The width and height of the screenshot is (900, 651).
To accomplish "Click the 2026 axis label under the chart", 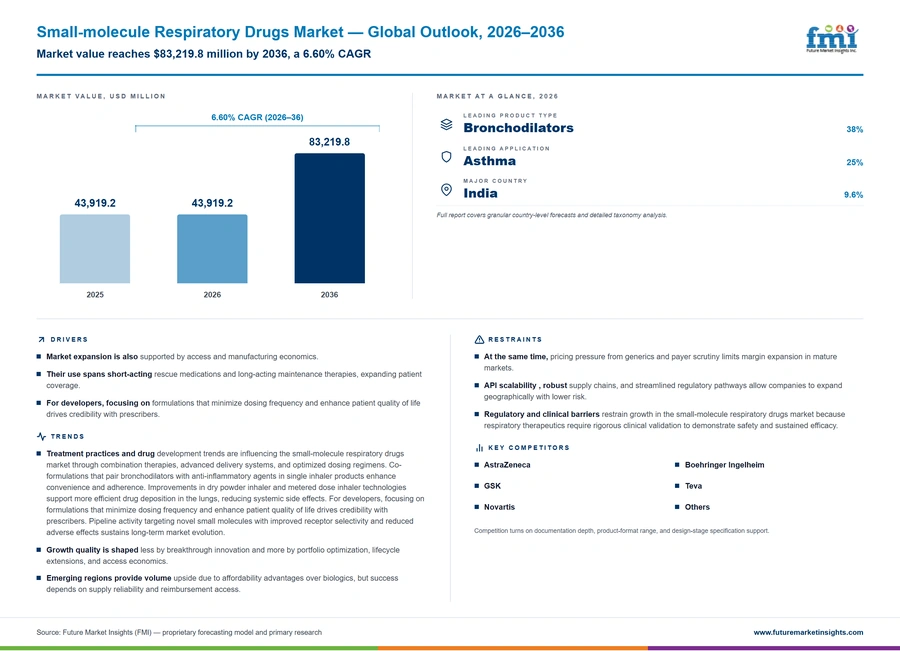I will (212, 294).
